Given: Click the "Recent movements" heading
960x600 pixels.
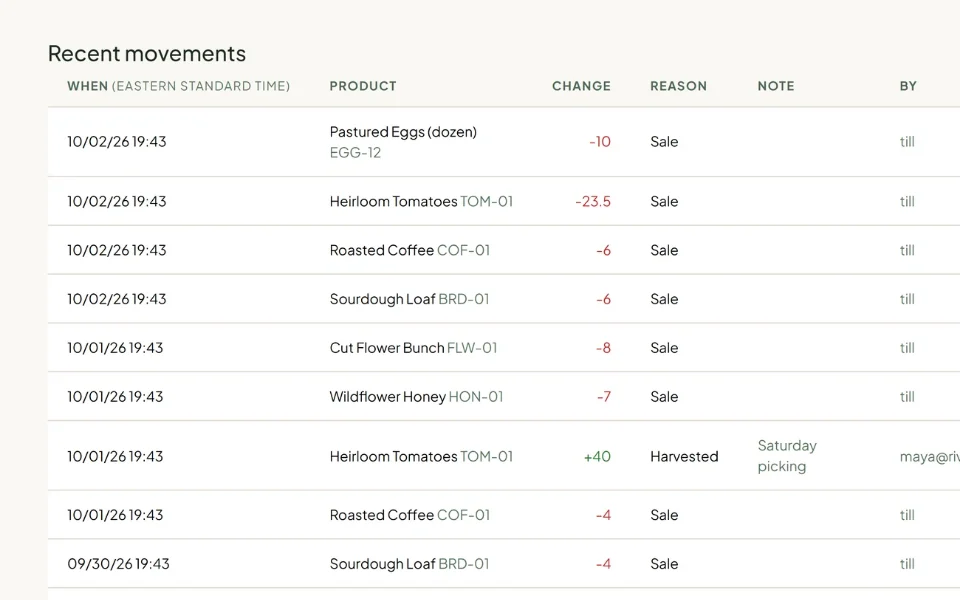Looking at the screenshot, I should pos(147,54).
